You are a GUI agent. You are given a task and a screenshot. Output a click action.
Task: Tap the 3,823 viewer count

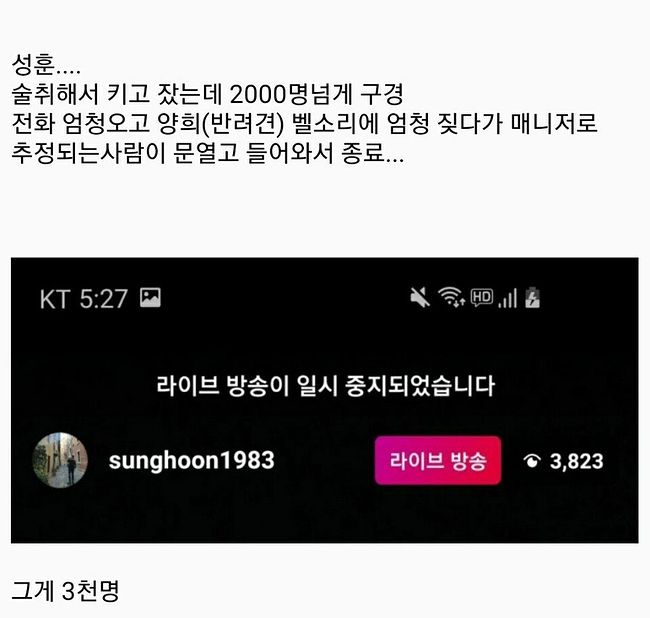pyautogui.click(x=576, y=461)
